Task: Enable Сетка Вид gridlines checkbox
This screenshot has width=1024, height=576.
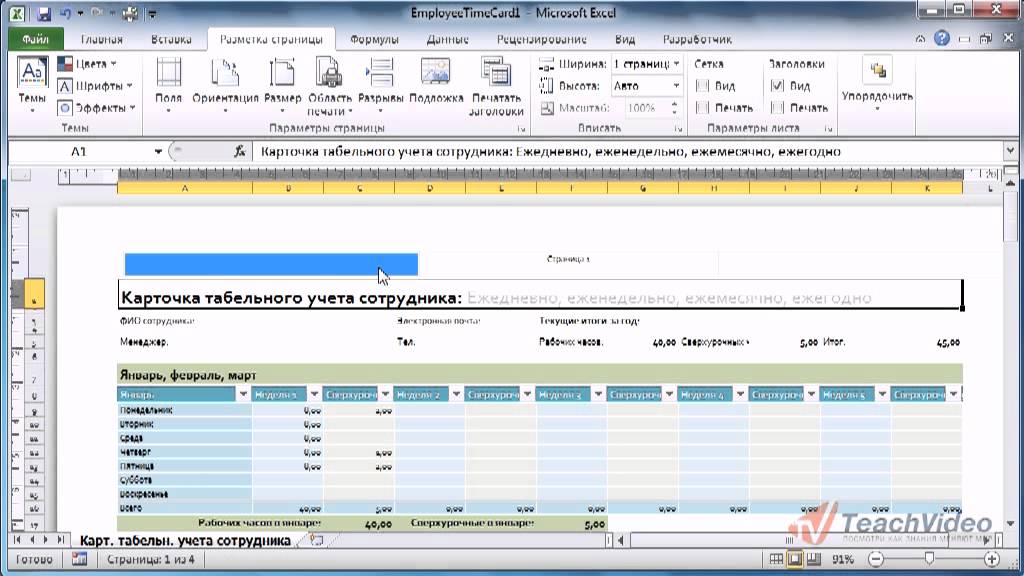Action: point(703,86)
